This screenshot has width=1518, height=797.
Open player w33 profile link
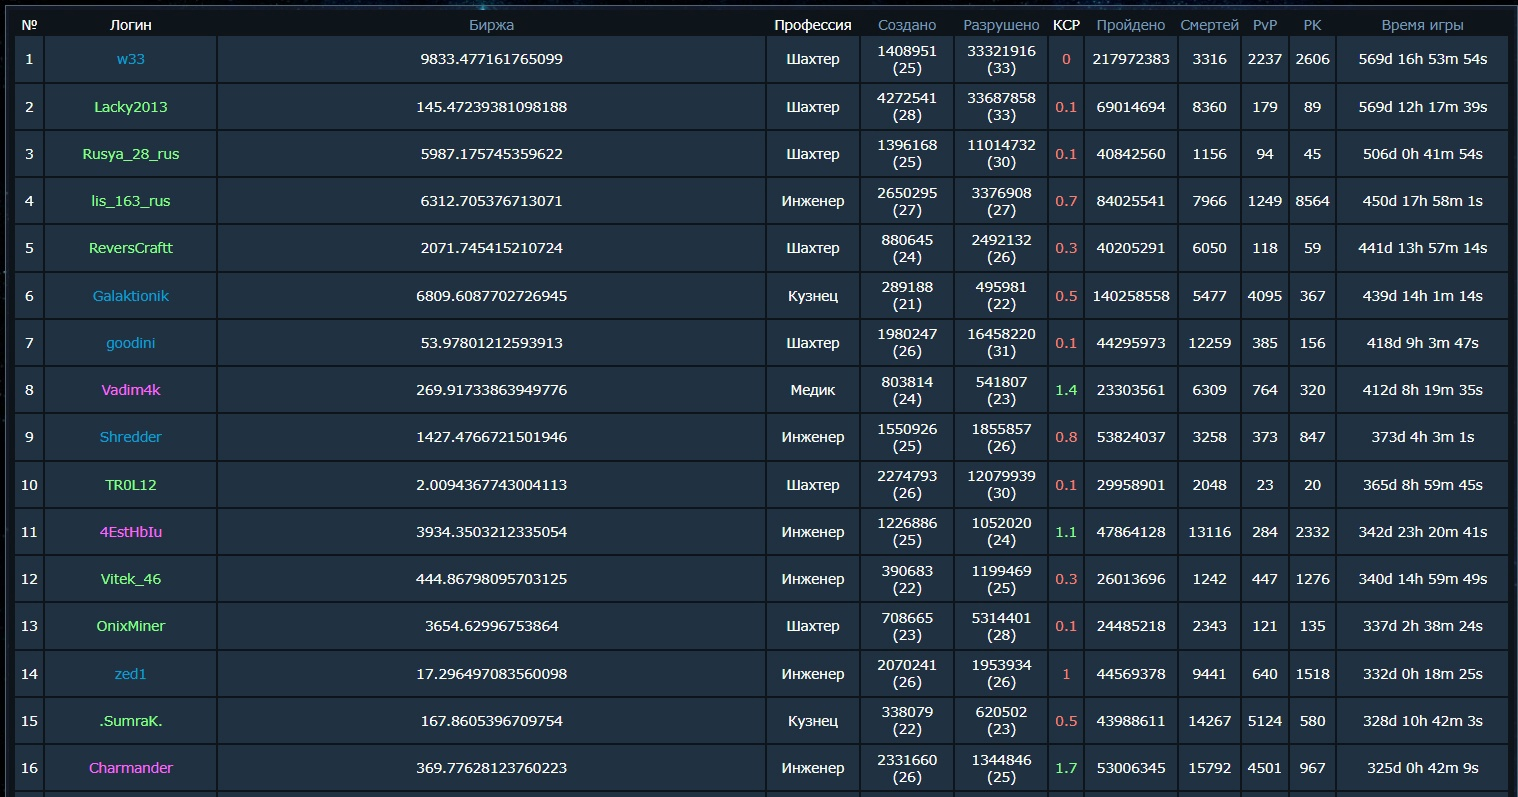click(131, 59)
